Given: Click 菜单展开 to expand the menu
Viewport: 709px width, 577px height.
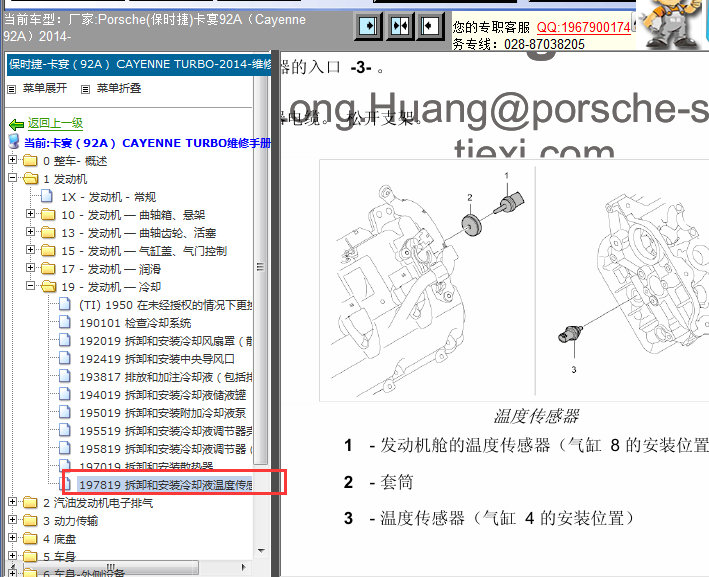Looking at the screenshot, I should 45,88.
